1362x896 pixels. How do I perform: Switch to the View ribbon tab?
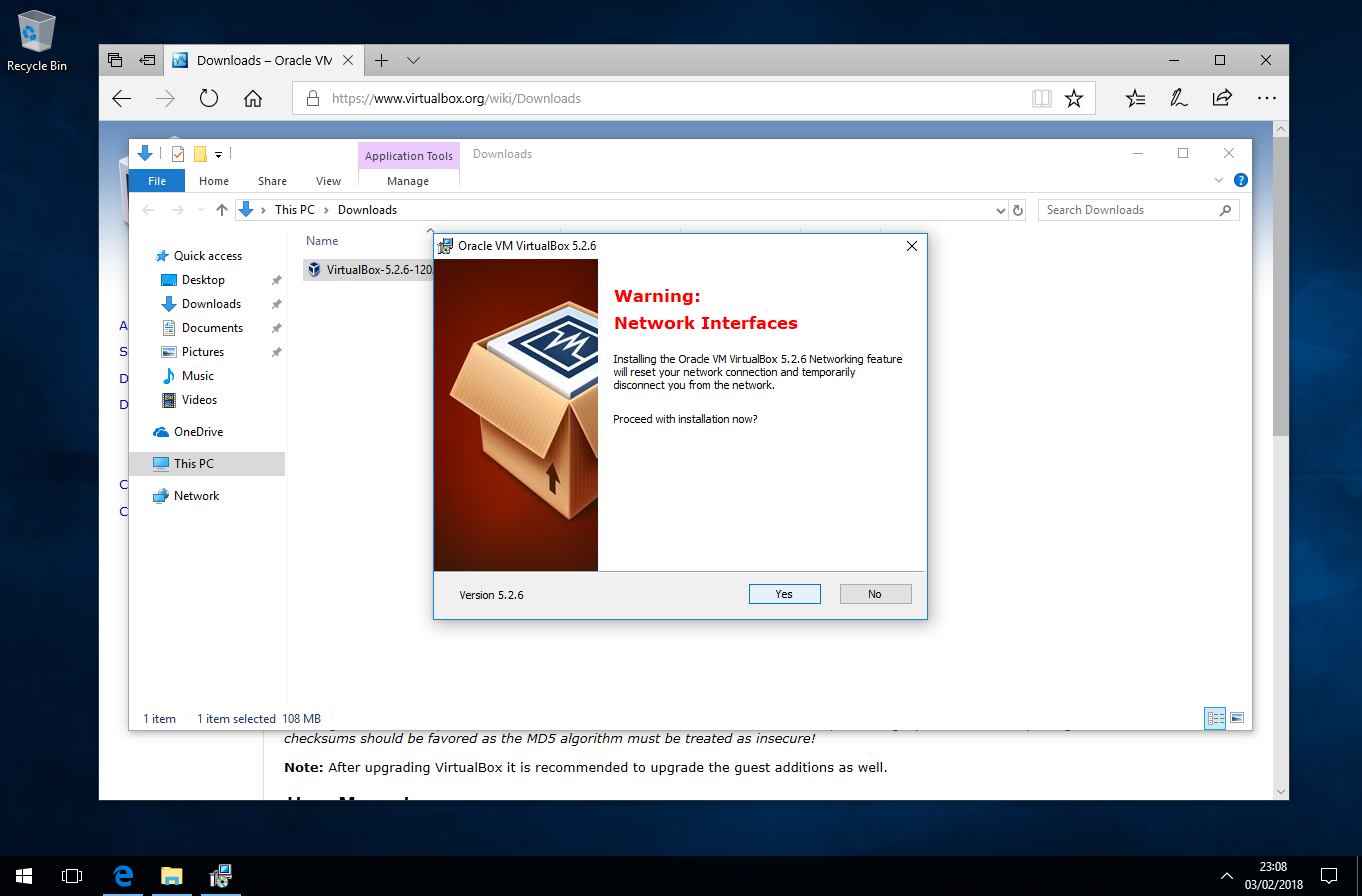328,181
